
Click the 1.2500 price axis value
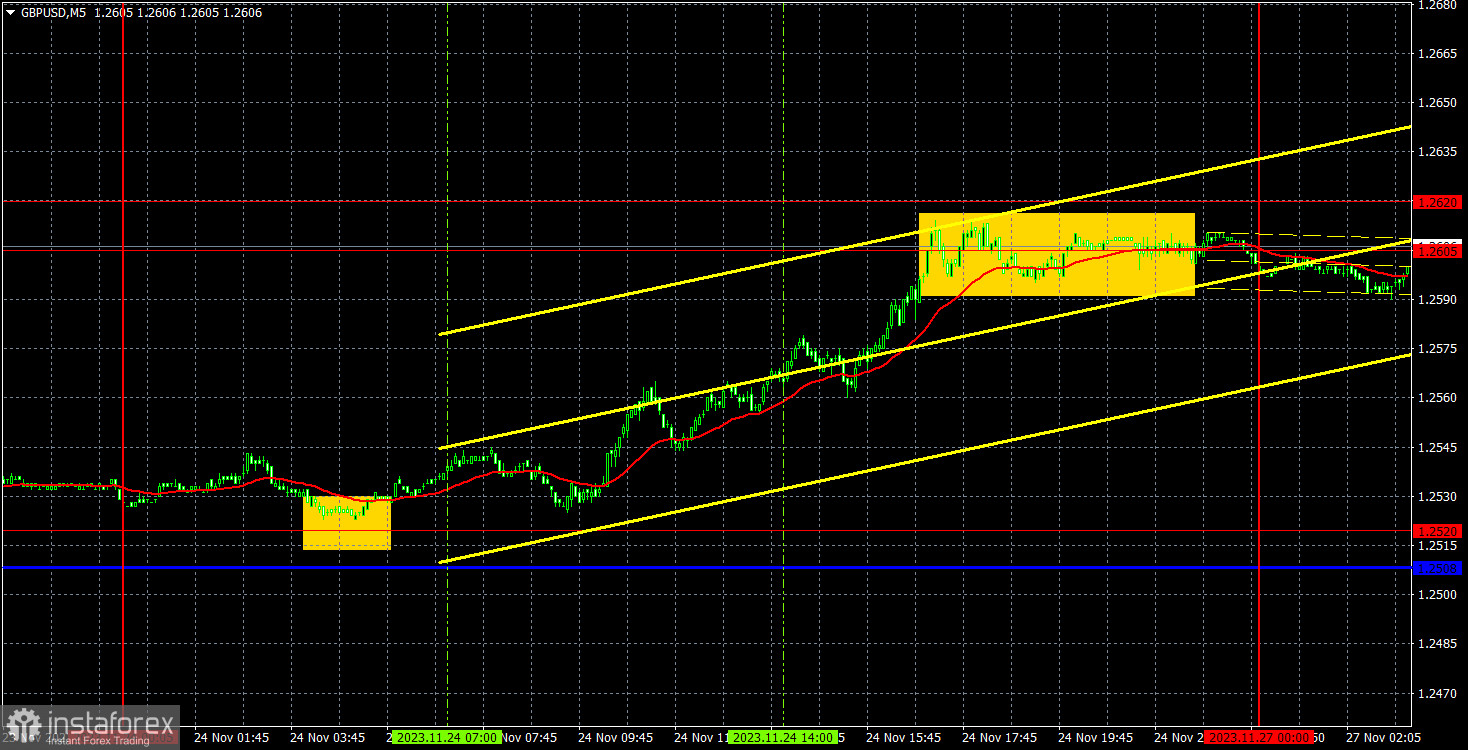pos(1439,595)
